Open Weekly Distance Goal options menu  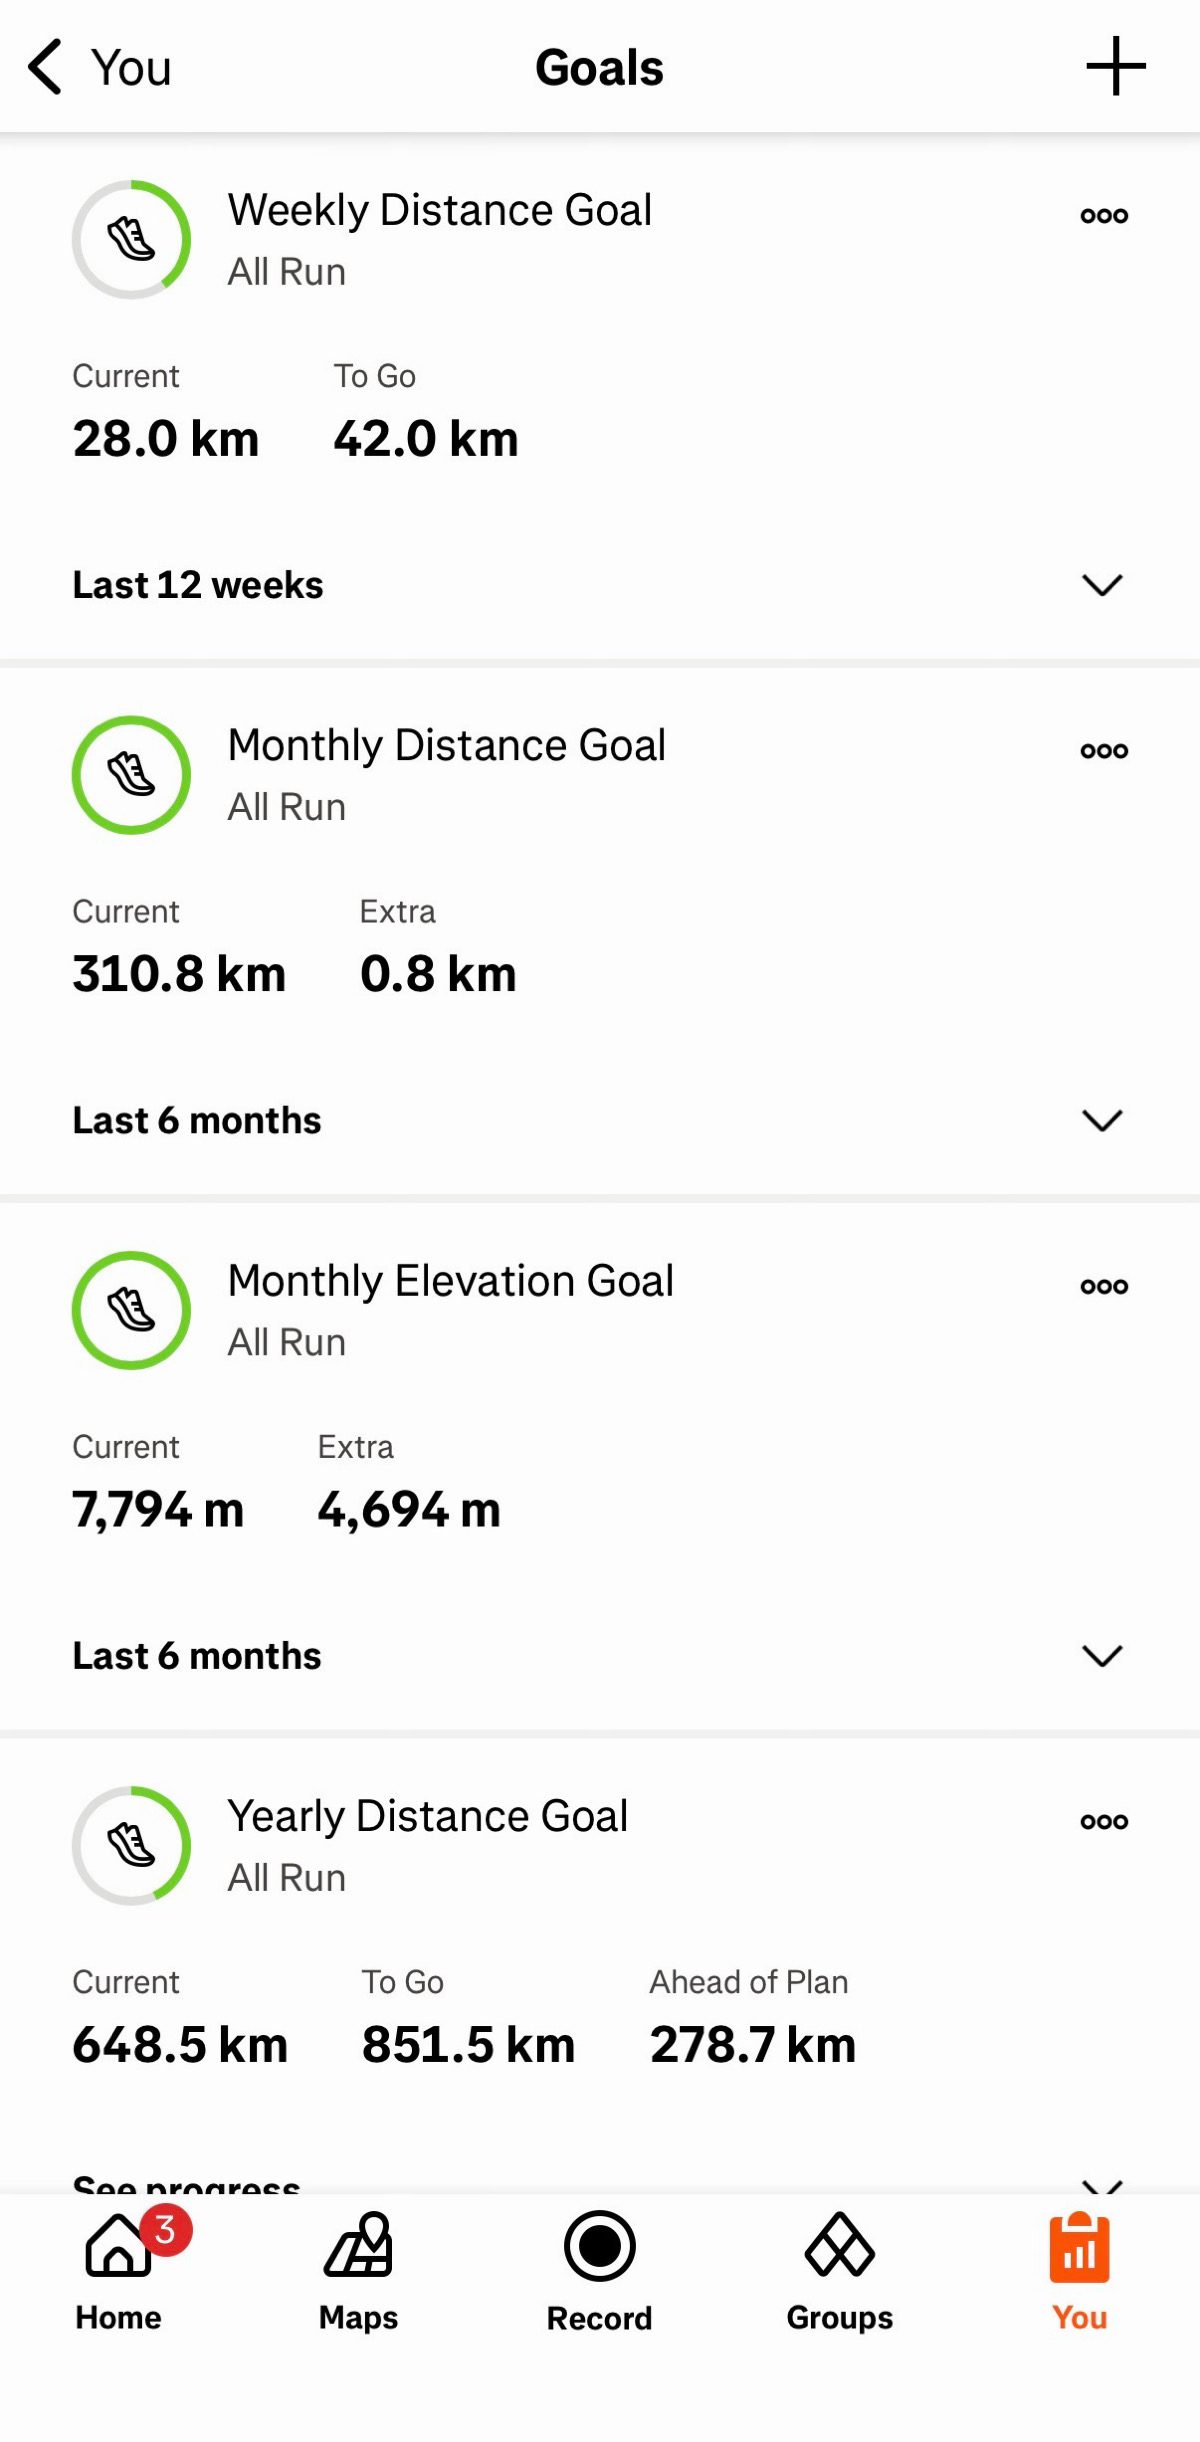(1104, 215)
